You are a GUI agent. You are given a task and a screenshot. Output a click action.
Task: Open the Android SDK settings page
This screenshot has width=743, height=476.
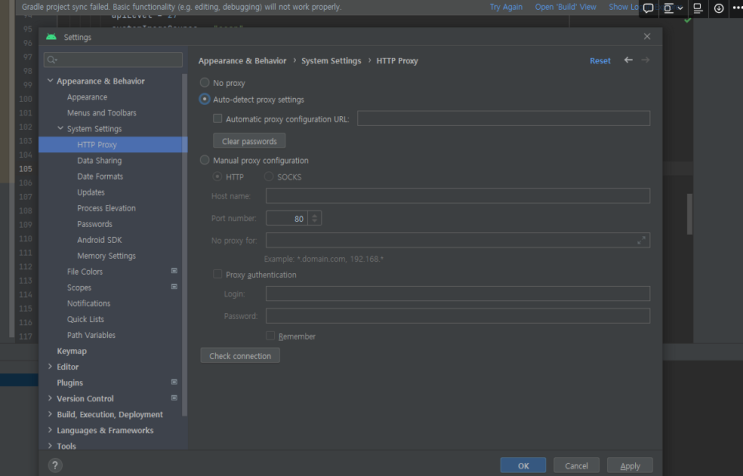101,240
